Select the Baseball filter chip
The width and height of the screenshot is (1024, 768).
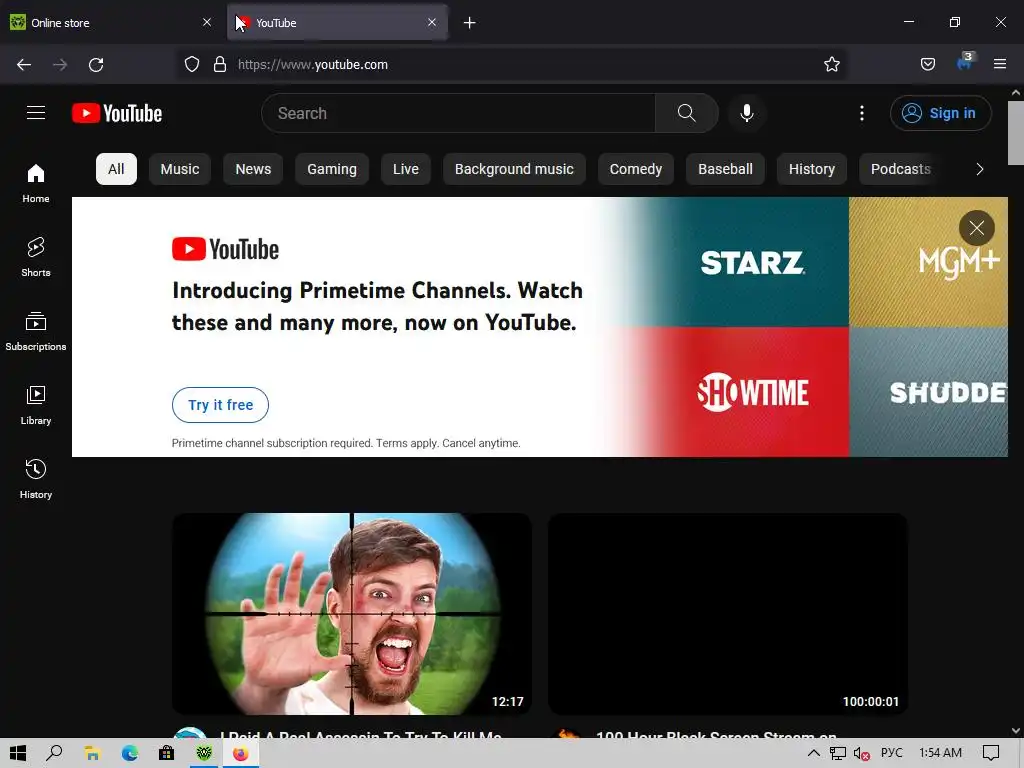pos(725,169)
